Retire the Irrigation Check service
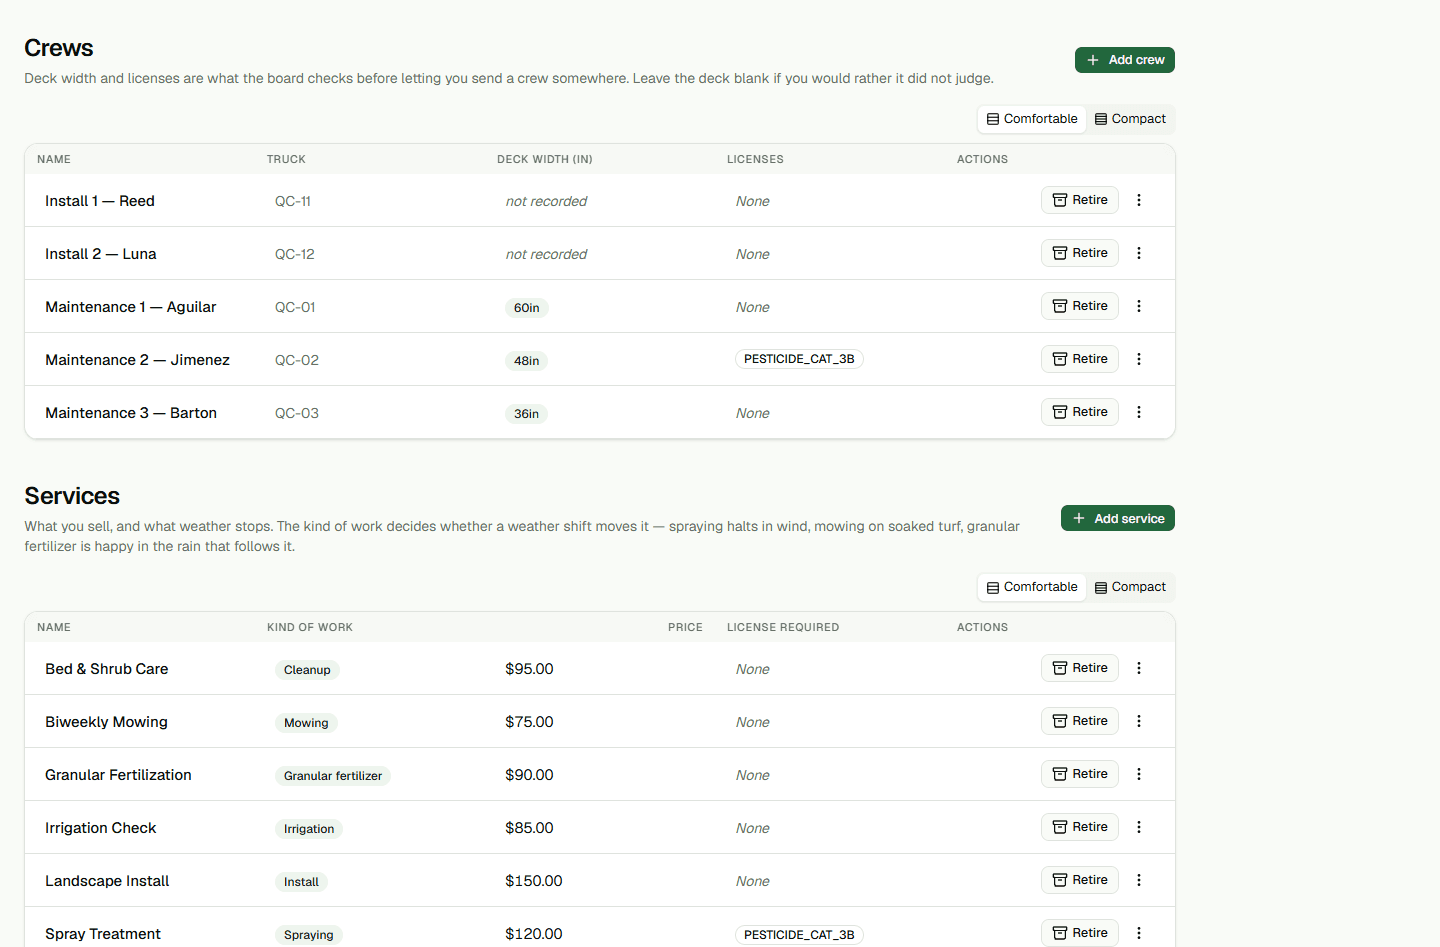 (x=1080, y=827)
